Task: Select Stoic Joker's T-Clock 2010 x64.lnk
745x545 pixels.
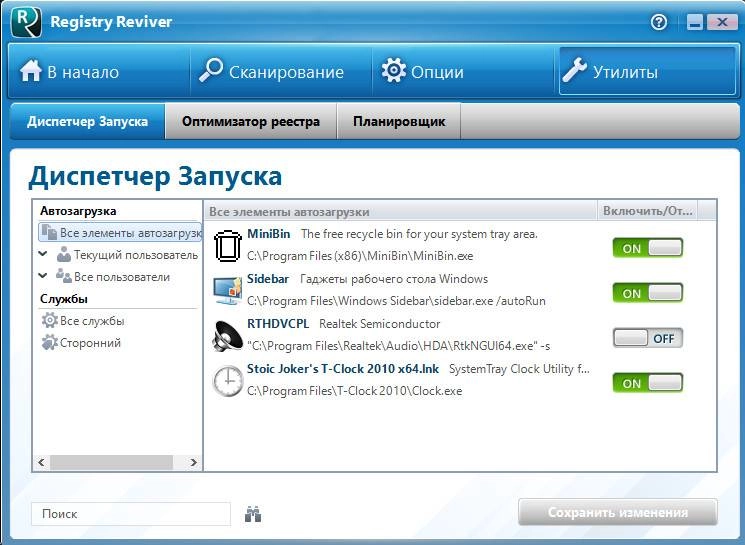Action: (343, 369)
